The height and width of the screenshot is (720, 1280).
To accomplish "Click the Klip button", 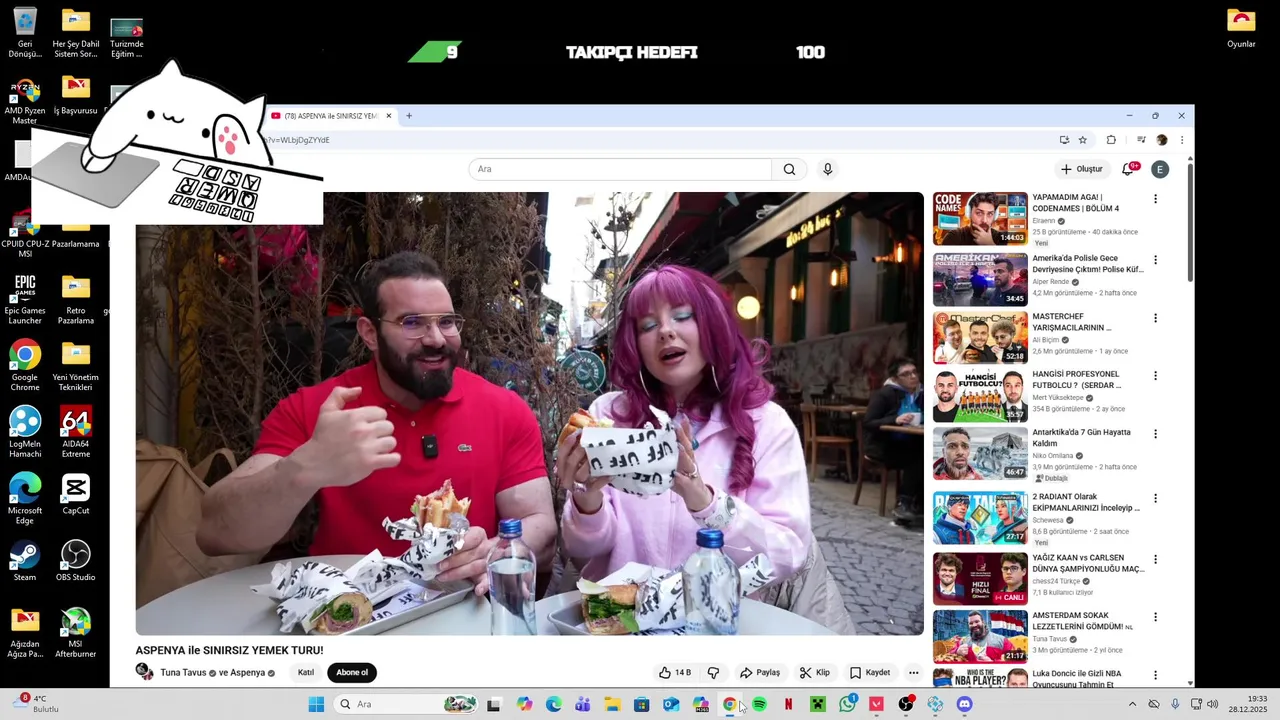I will [x=815, y=673].
